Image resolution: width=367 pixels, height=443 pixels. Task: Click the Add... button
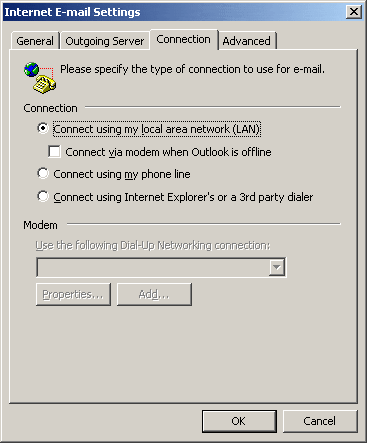(154, 294)
